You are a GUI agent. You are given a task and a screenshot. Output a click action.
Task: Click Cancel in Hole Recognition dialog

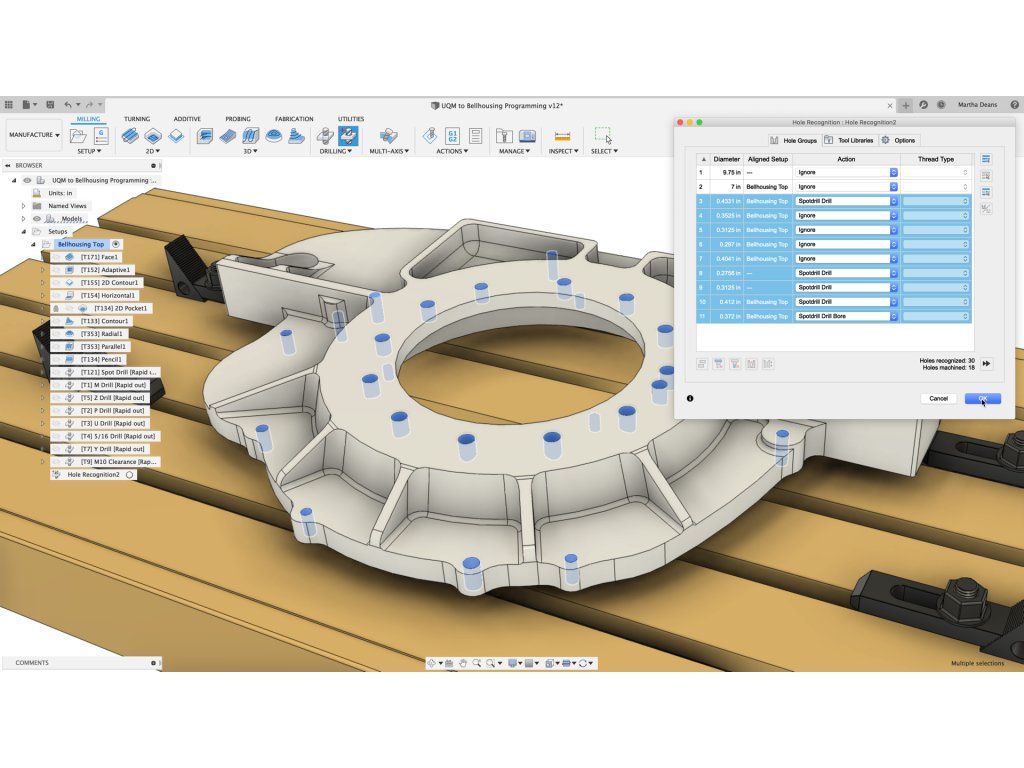tap(938, 398)
